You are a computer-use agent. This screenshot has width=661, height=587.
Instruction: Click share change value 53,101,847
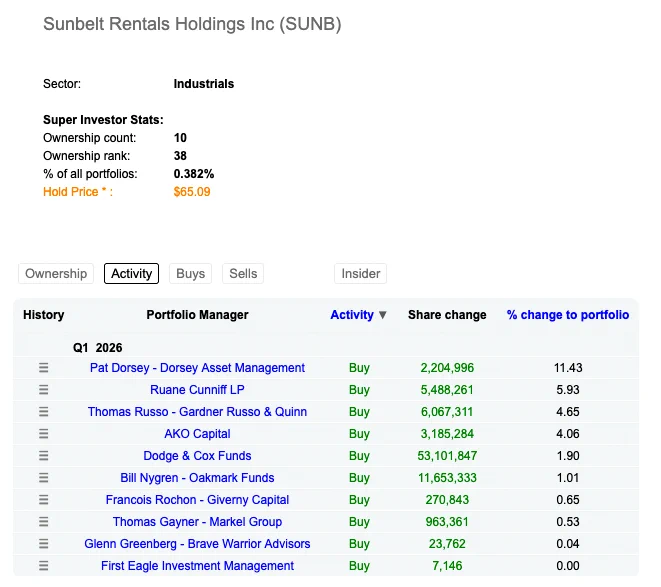[447, 455]
